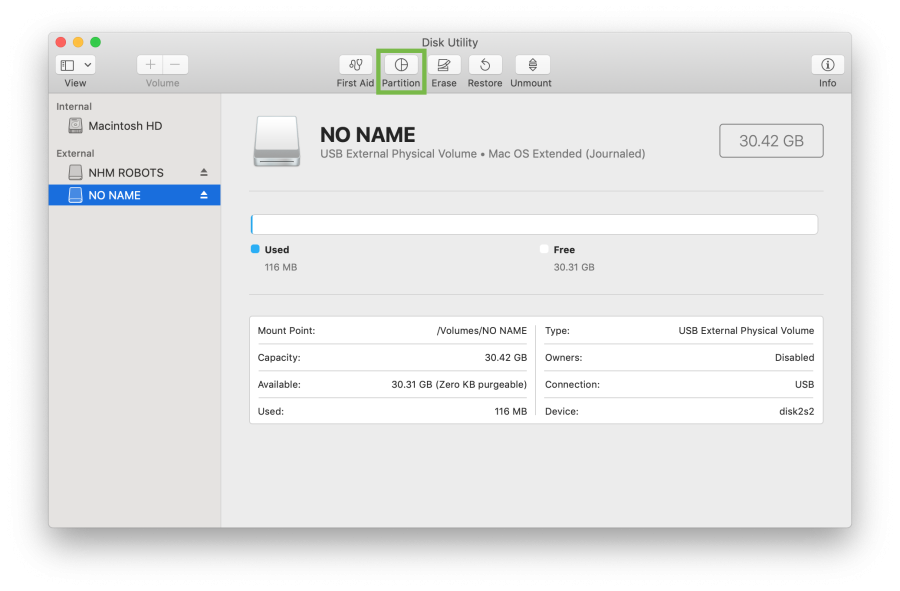Click the Type USB External Physical Volume value

click(746, 331)
